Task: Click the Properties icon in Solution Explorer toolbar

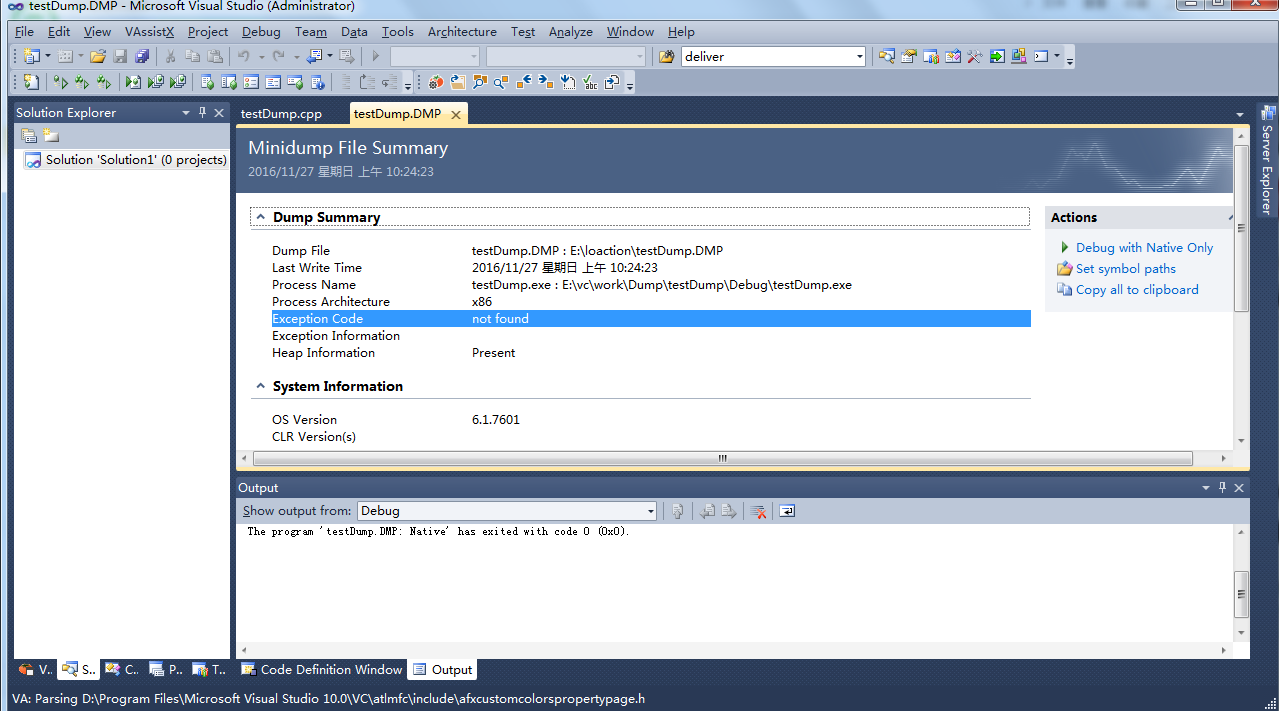Action: [29, 136]
